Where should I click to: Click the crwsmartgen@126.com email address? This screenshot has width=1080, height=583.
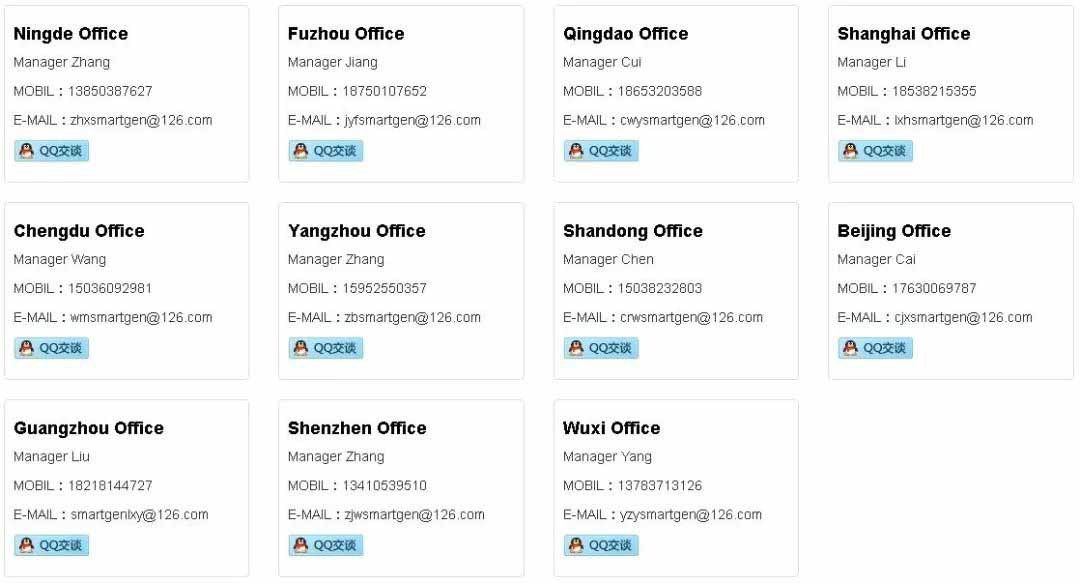[x=692, y=318]
